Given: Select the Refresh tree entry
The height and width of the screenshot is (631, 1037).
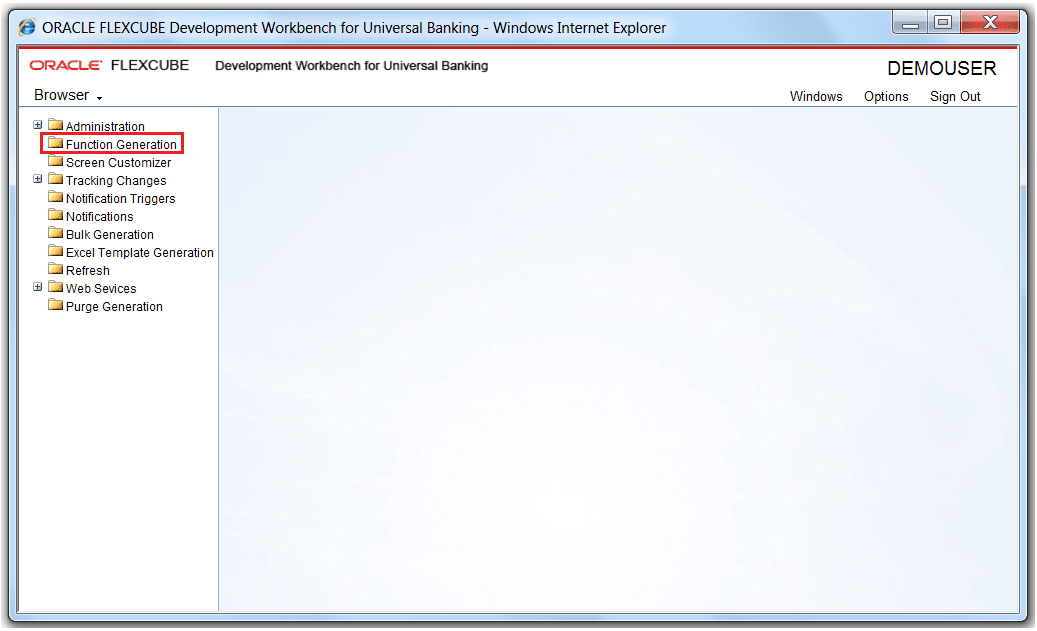Looking at the screenshot, I should point(87,271).
